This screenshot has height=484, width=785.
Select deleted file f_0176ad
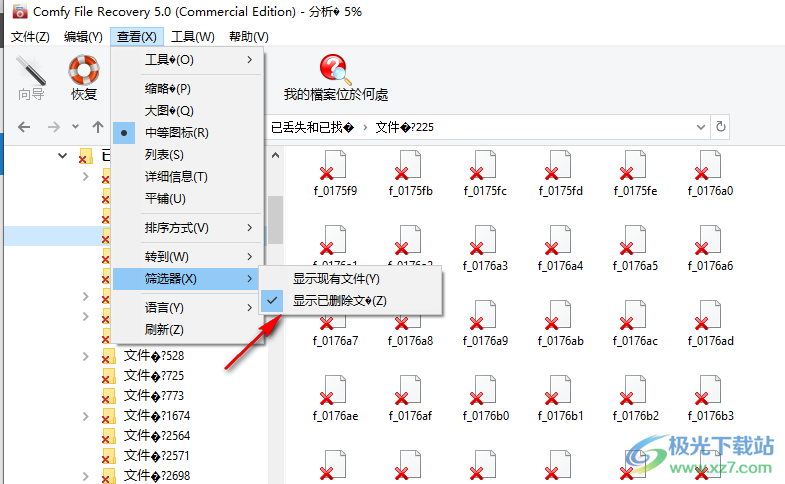click(710, 323)
